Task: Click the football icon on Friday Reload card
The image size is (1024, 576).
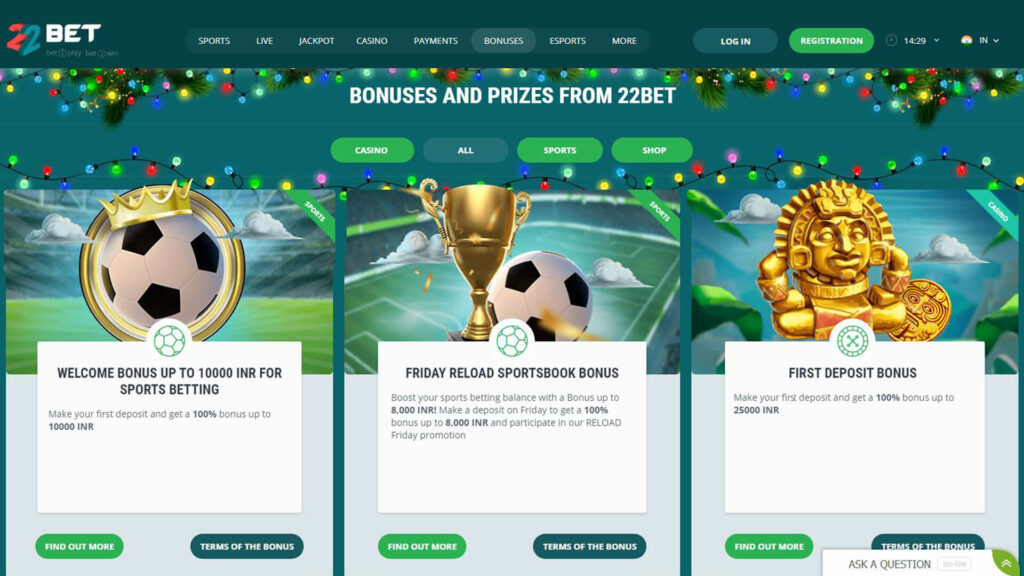Action: [x=512, y=340]
